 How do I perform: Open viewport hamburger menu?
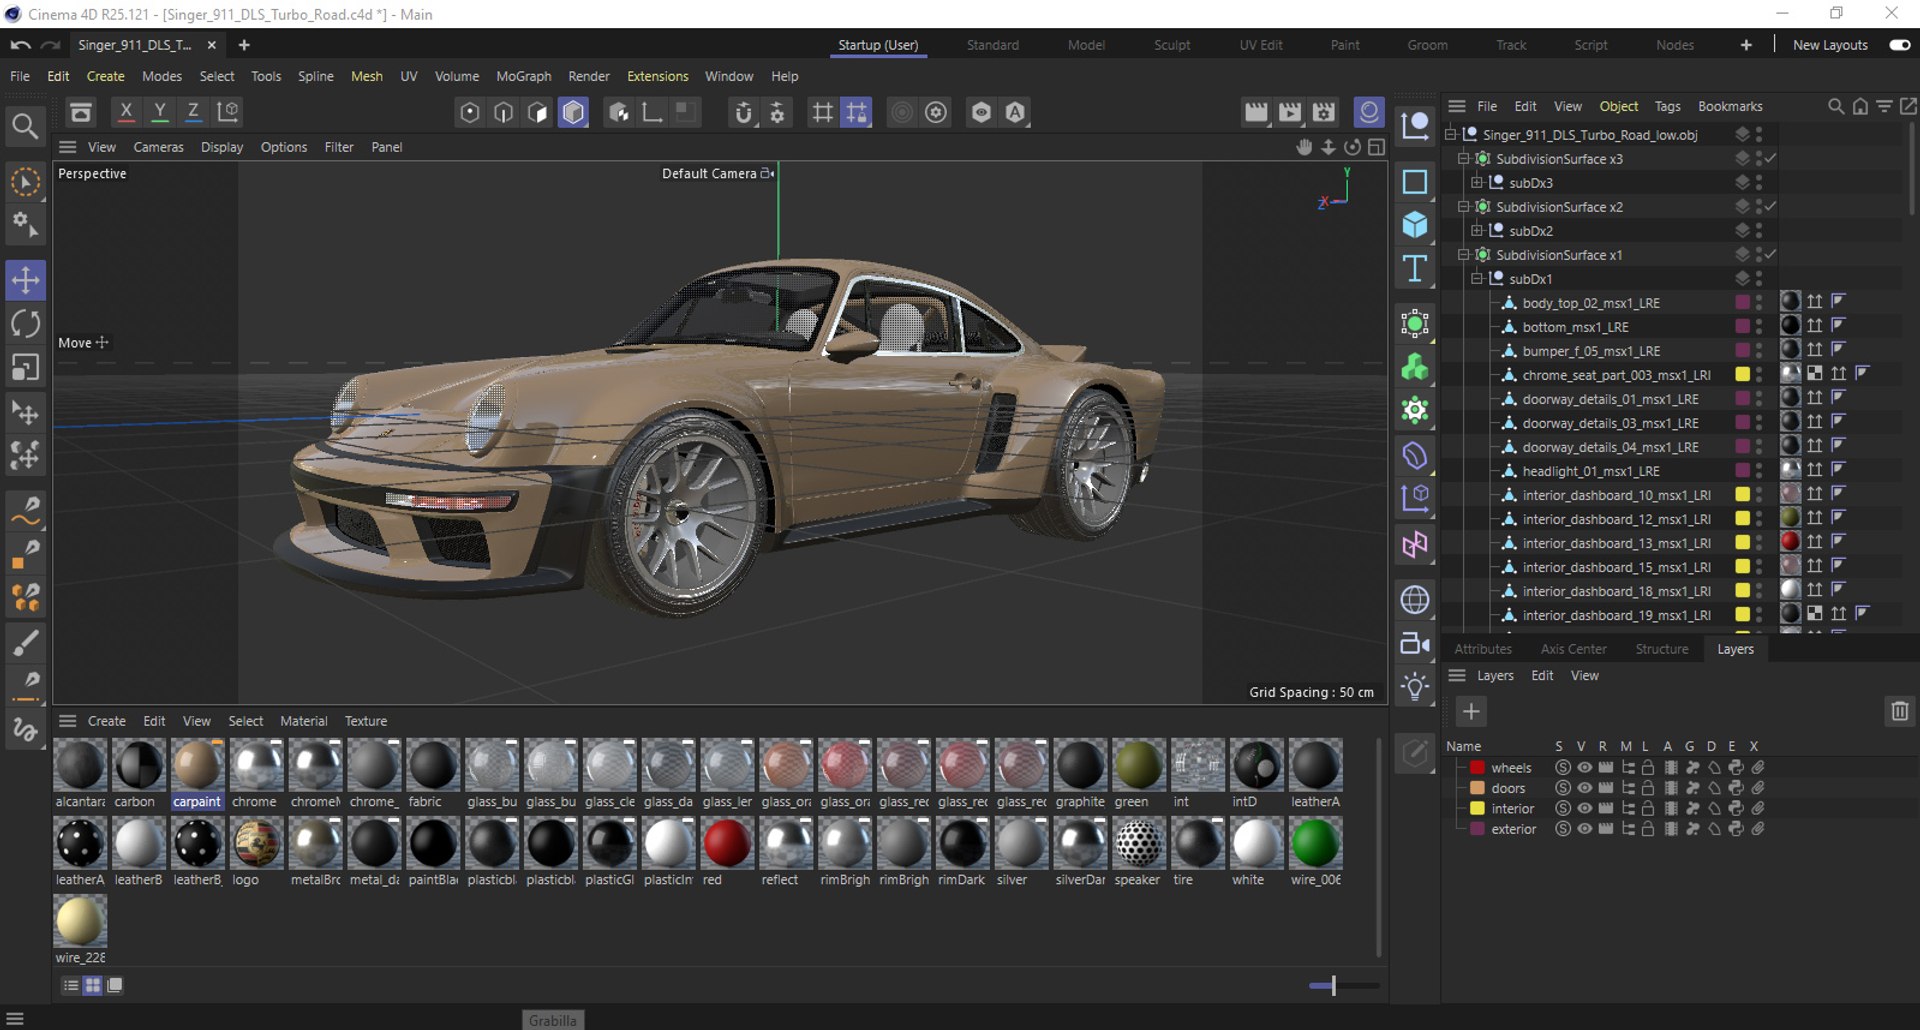point(67,147)
